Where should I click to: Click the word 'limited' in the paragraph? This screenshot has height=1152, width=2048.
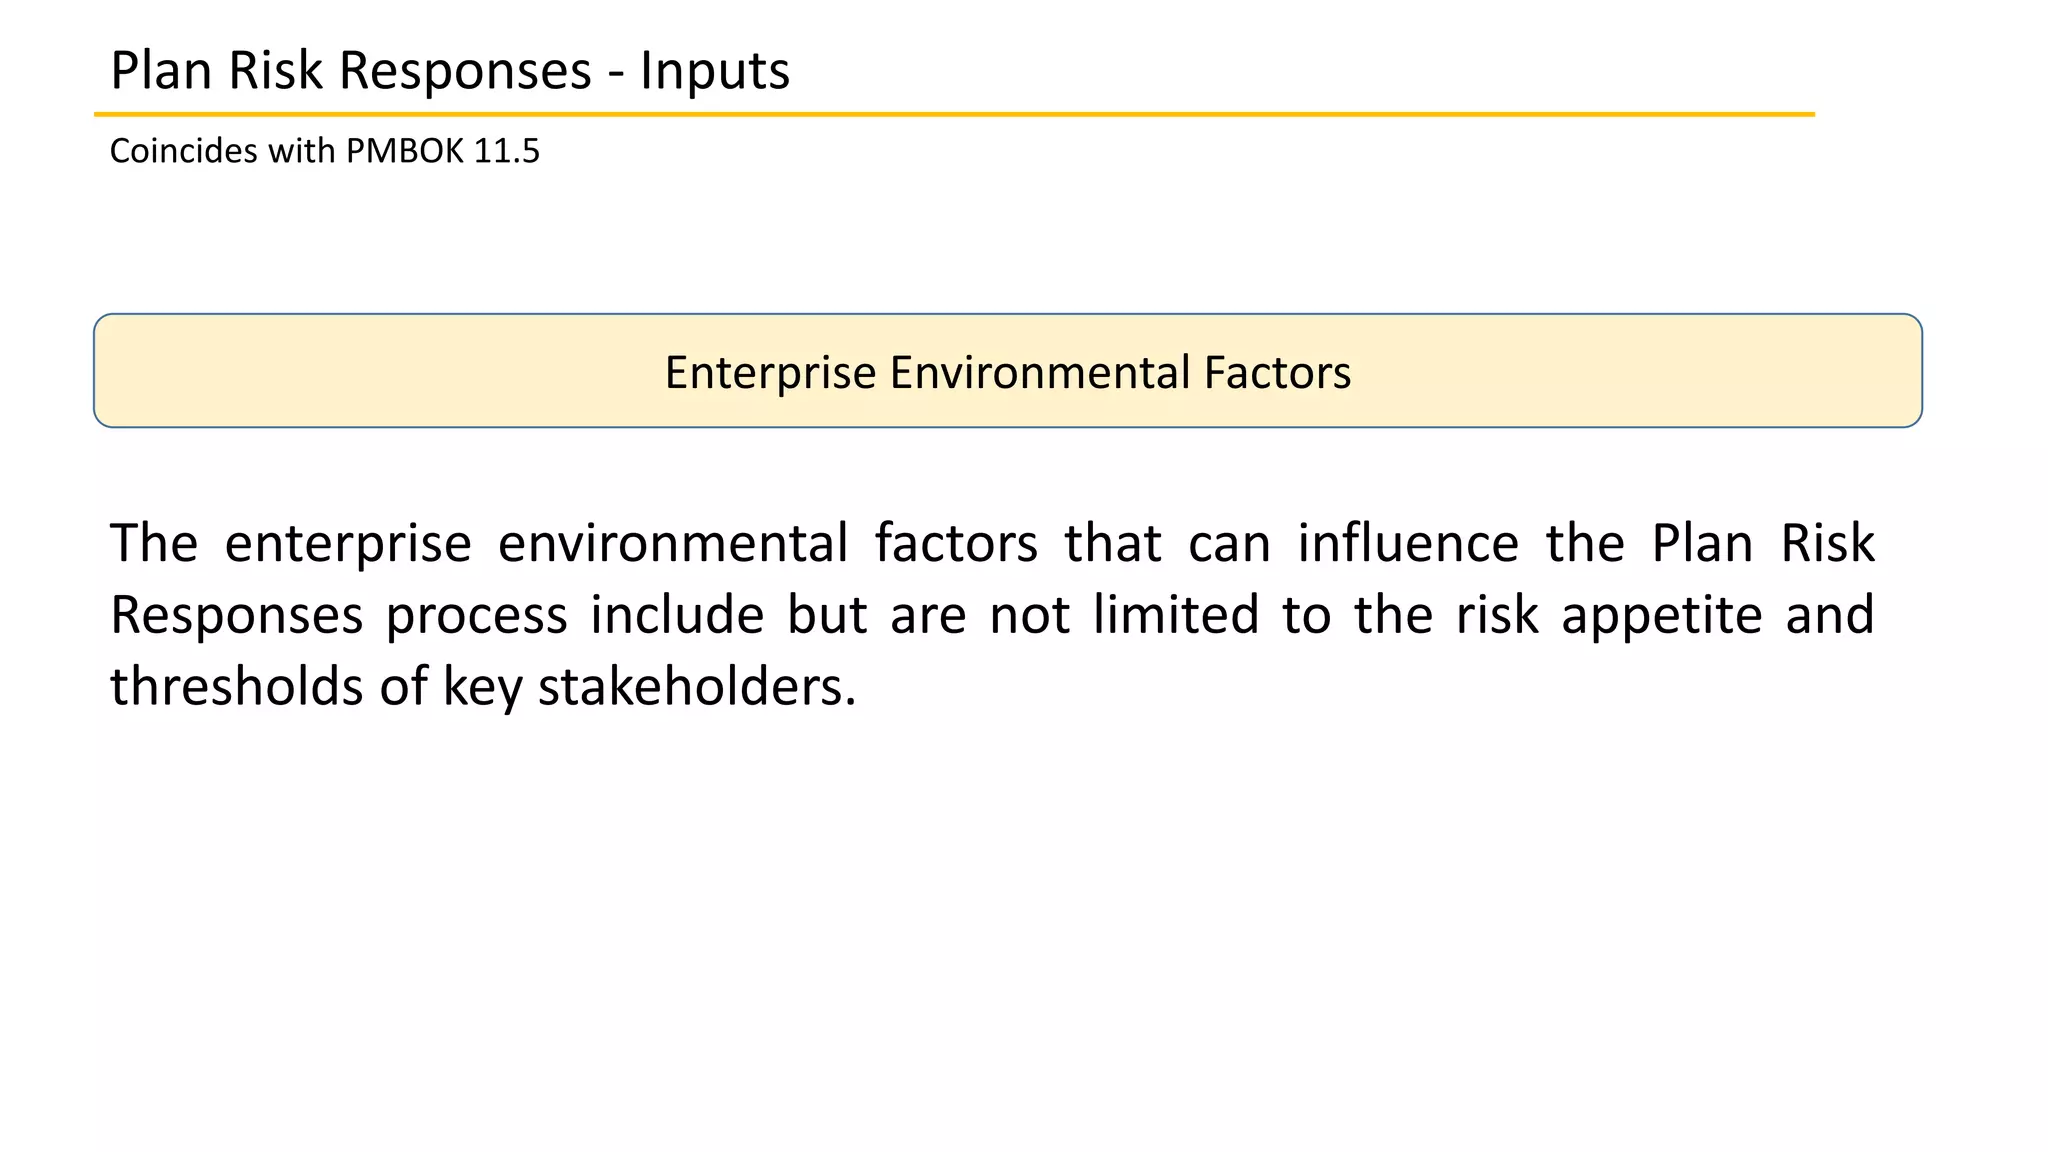[x=1175, y=615]
